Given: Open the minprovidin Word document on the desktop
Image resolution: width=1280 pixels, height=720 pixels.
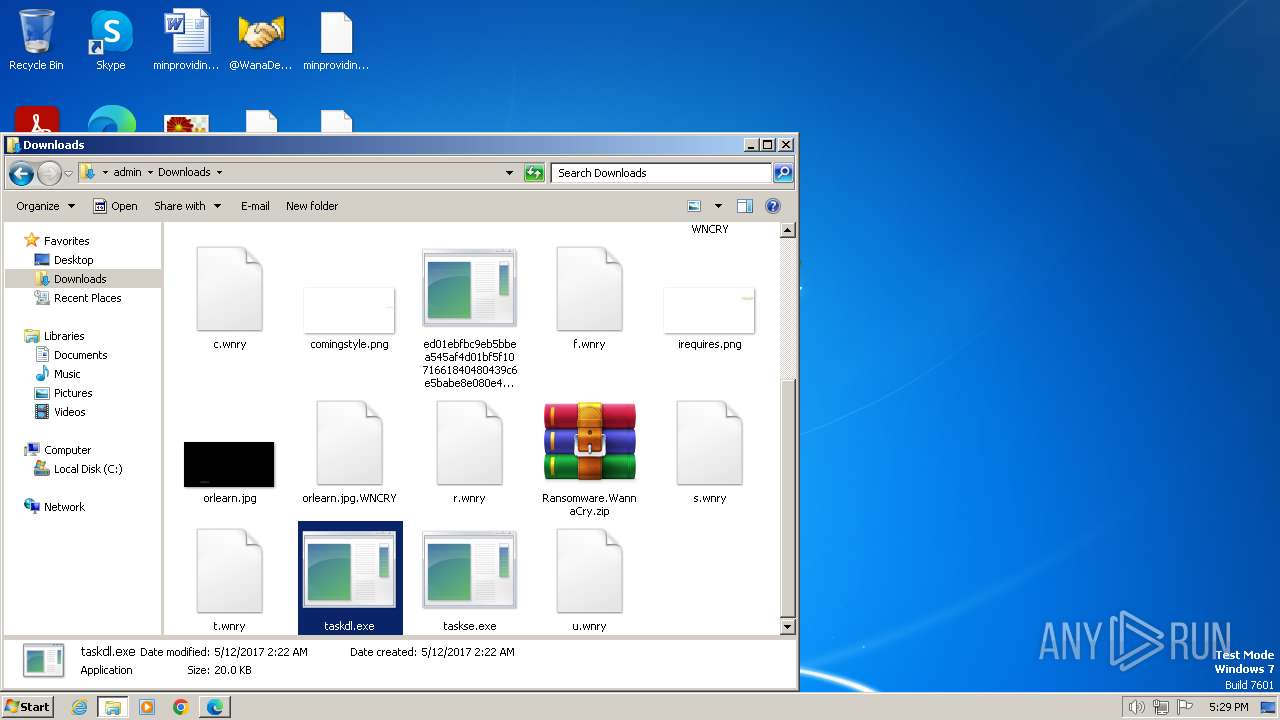Looking at the screenshot, I should tap(186, 40).
